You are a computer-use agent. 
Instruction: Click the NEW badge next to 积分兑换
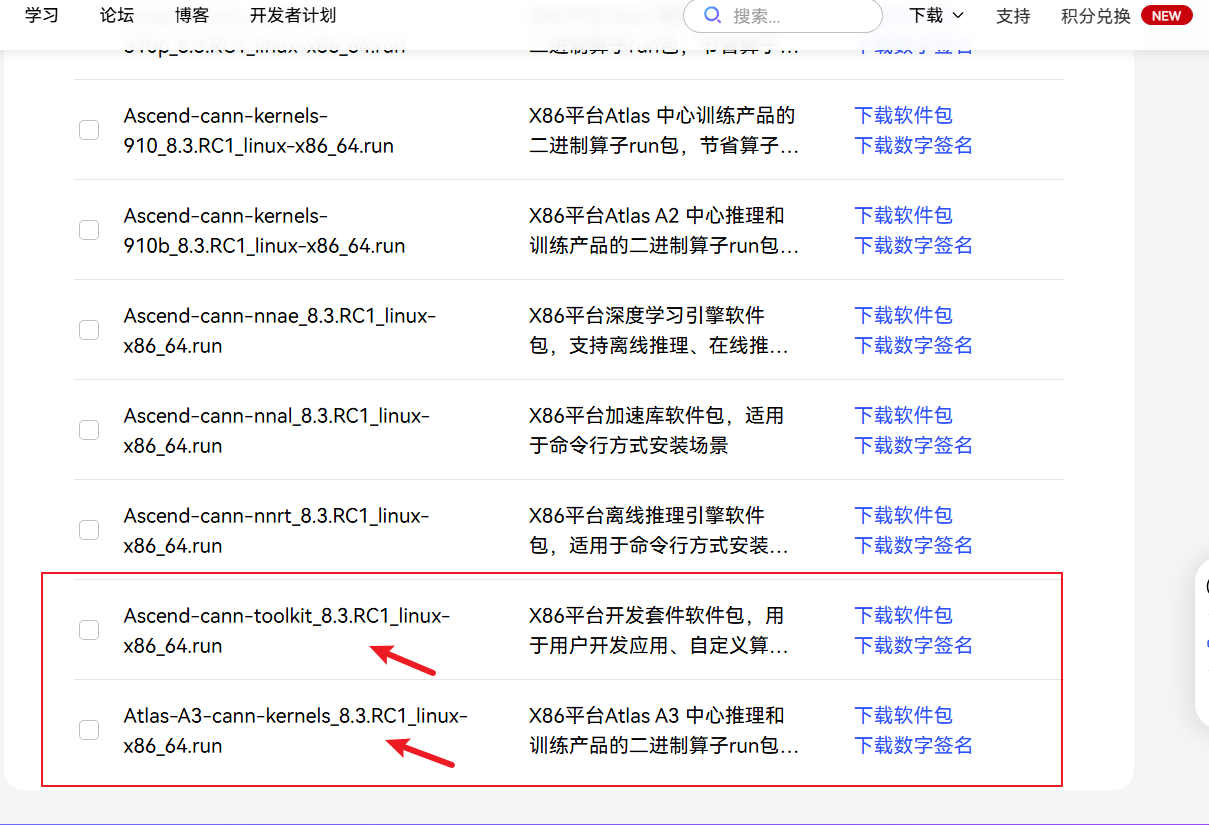1166,15
